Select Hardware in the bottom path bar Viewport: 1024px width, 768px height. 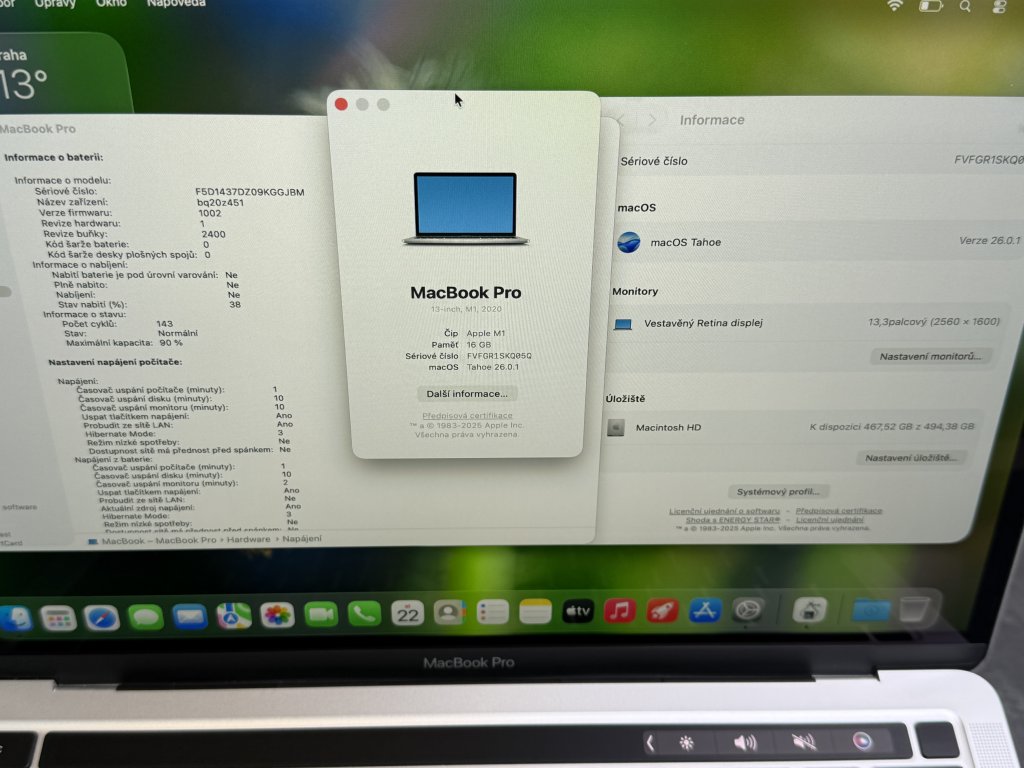pos(248,540)
